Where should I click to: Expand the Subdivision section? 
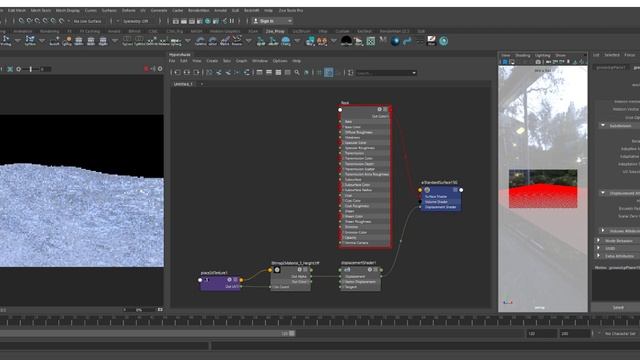point(603,125)
